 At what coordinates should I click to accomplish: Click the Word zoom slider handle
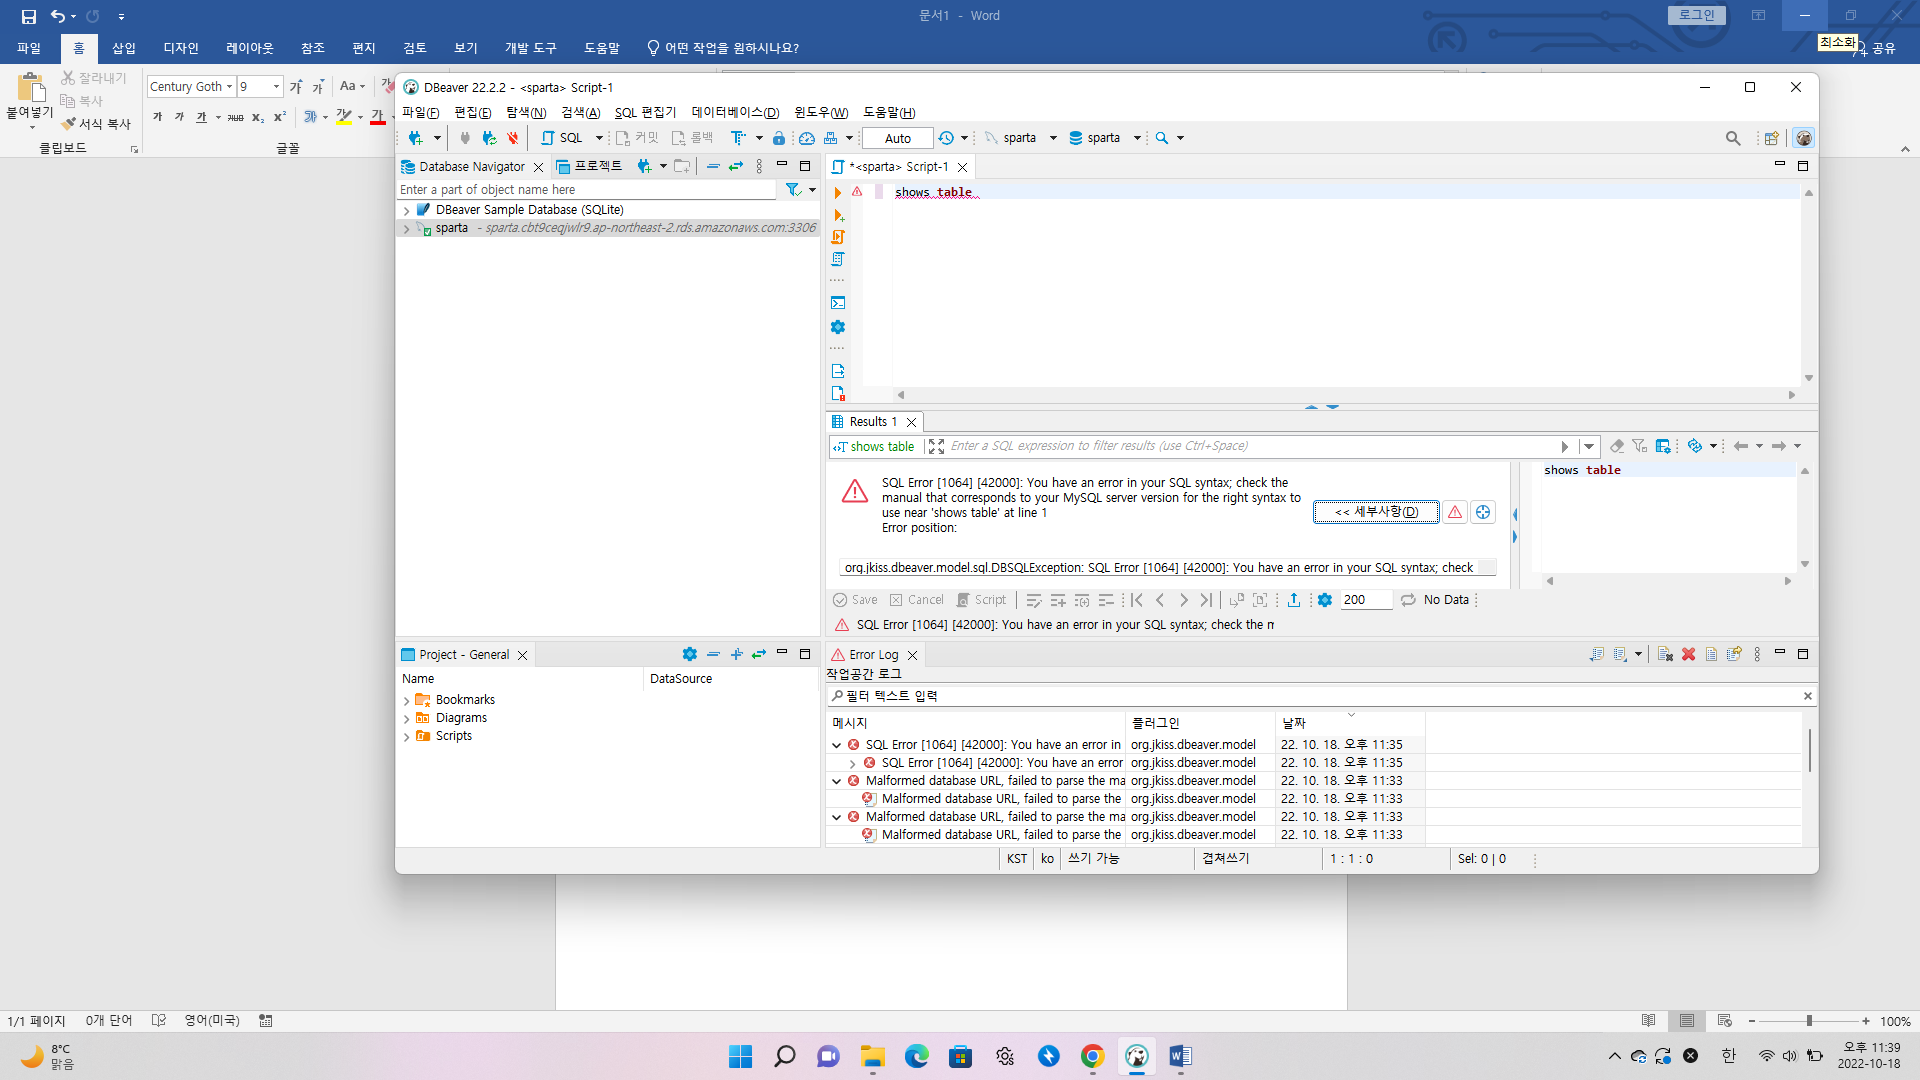[1809, 1021]
